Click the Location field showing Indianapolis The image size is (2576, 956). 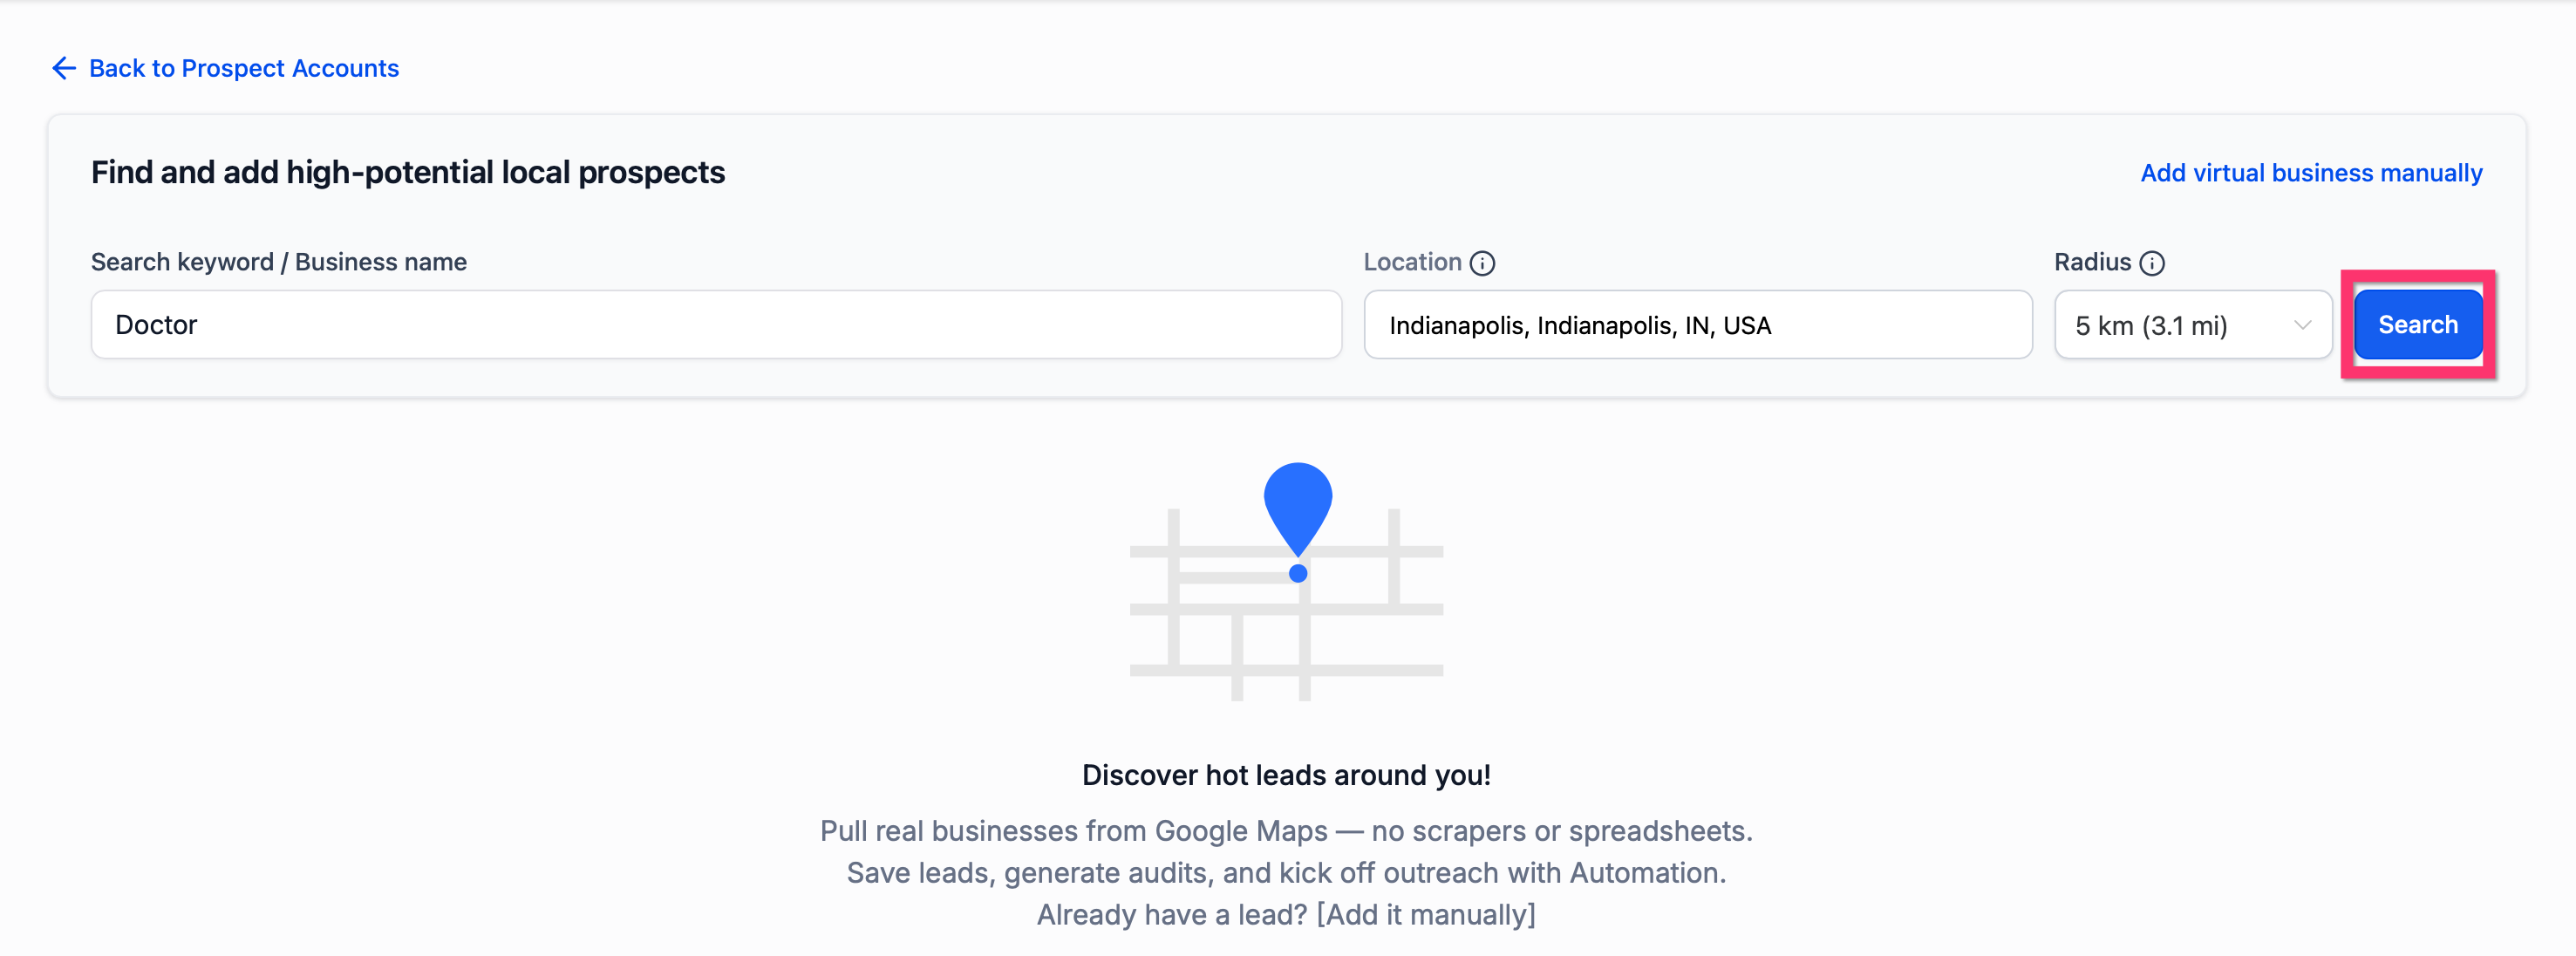[1697, 325]
